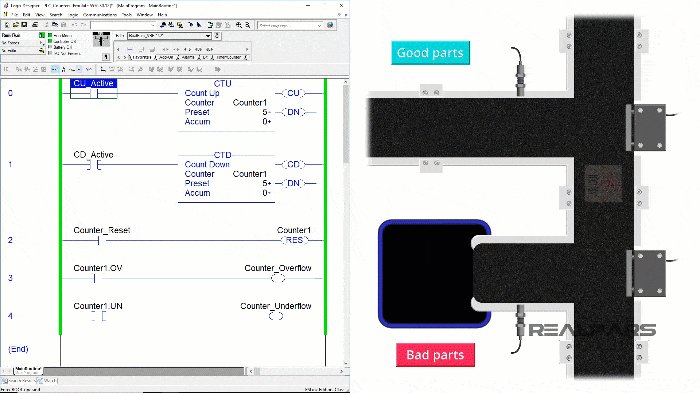Click the RSWho network browse icon beside Path
The width and height of the screenshot is (700, 393).
[217, 36]
